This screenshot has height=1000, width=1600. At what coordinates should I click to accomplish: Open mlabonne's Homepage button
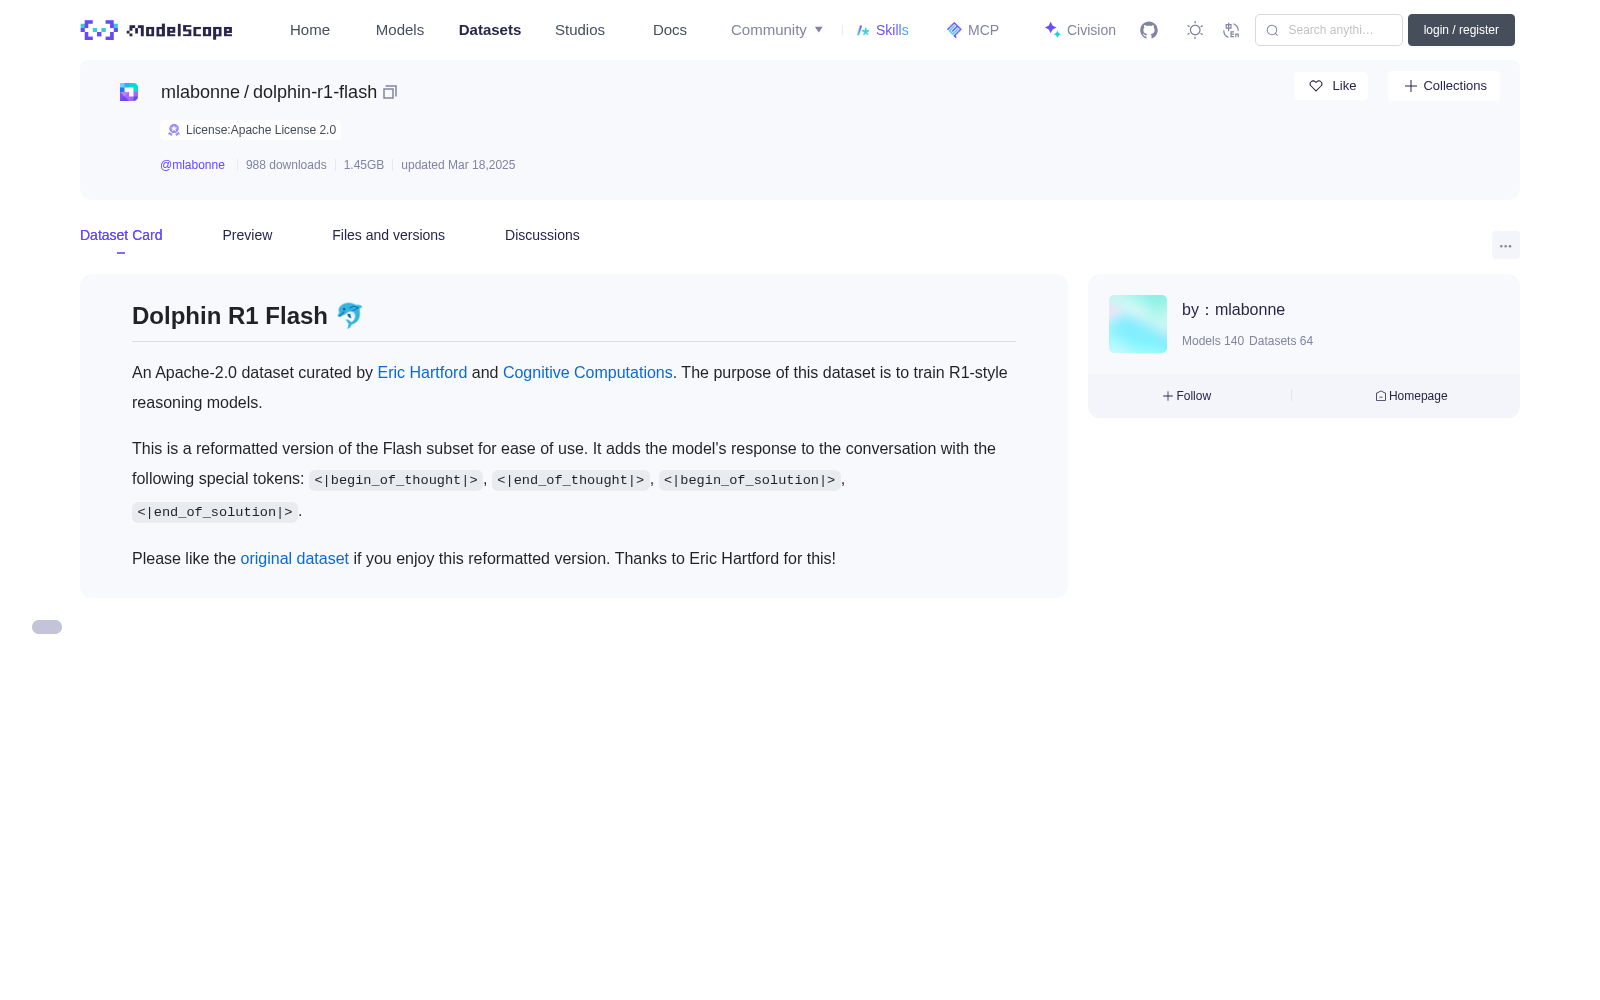[1411, 396]
